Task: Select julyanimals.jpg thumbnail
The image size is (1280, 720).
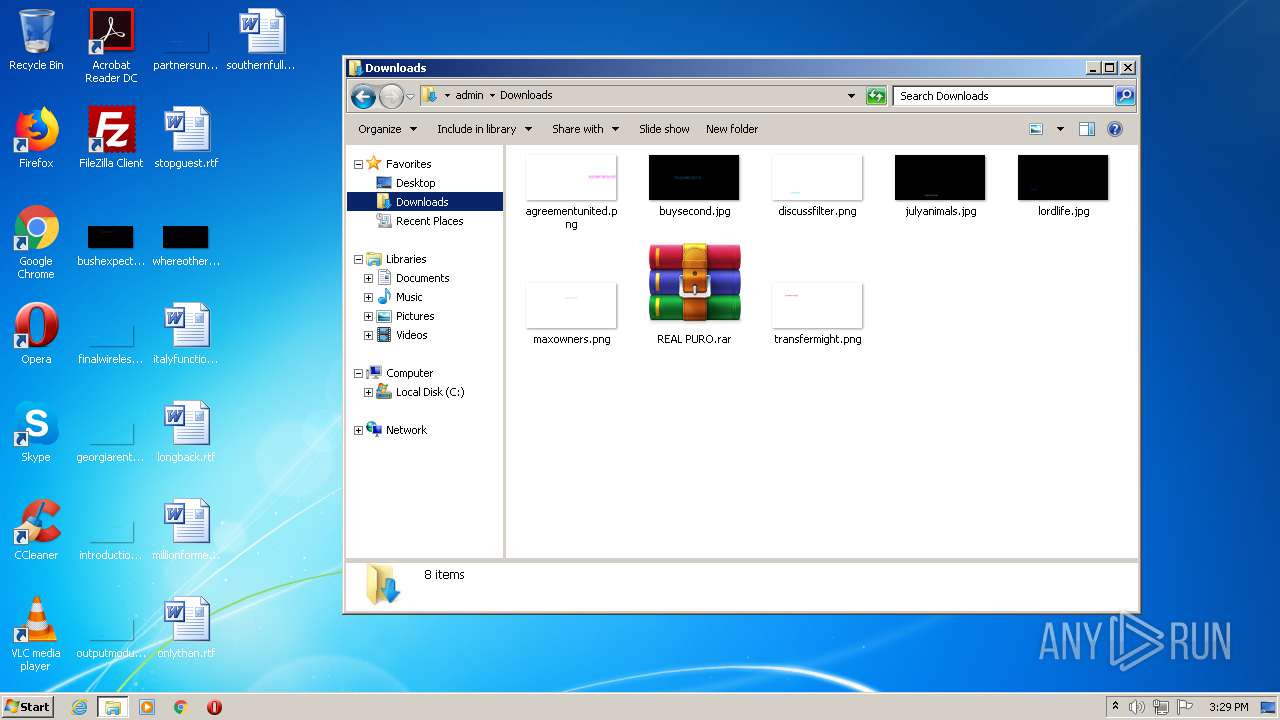Action: point(940,186)
